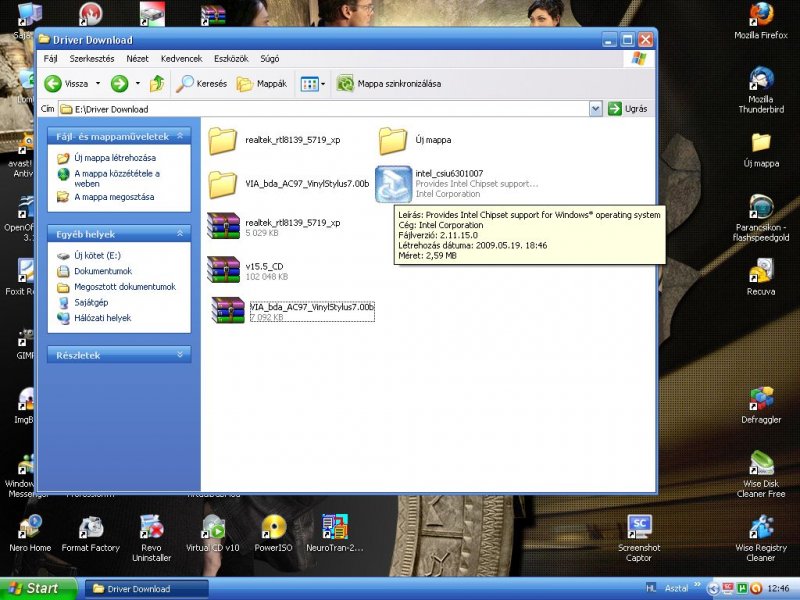The height and width of the screenshot is (600, 800).
Task: Click Mappa szinkronizálása sync button
Action: tap(389, 84)
